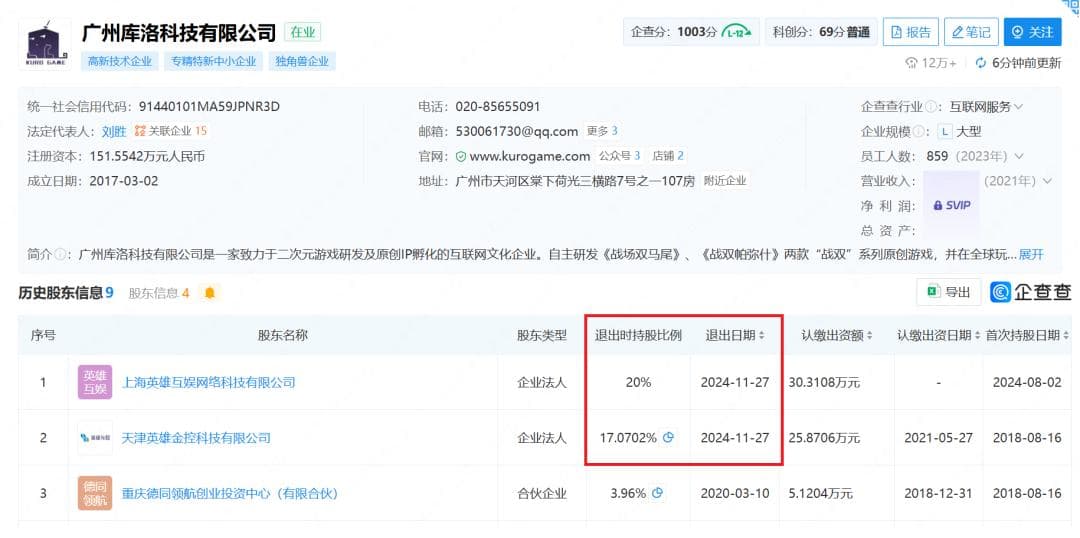The image size is (1080, 538).
Task: Expand the company description with 展开
Action: click(x=1031, y=254)
